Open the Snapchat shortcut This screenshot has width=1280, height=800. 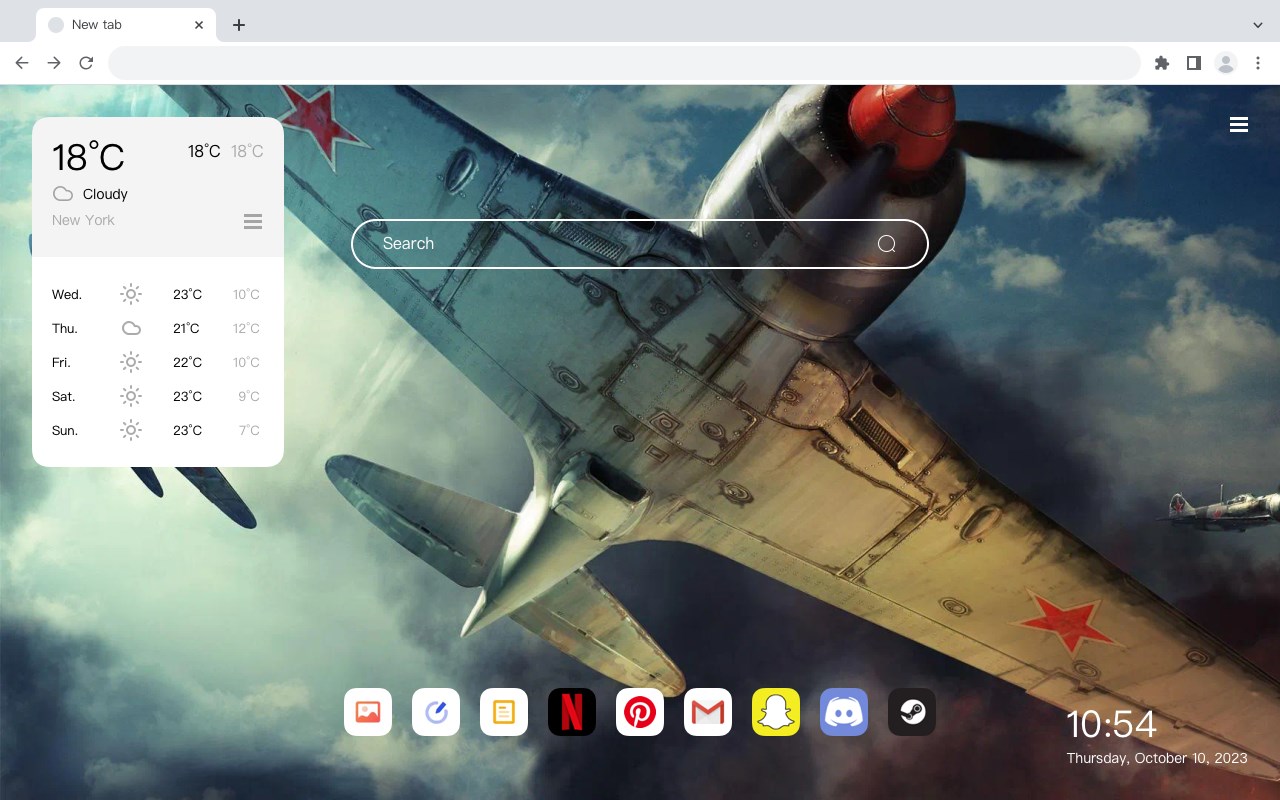point(776,712)
